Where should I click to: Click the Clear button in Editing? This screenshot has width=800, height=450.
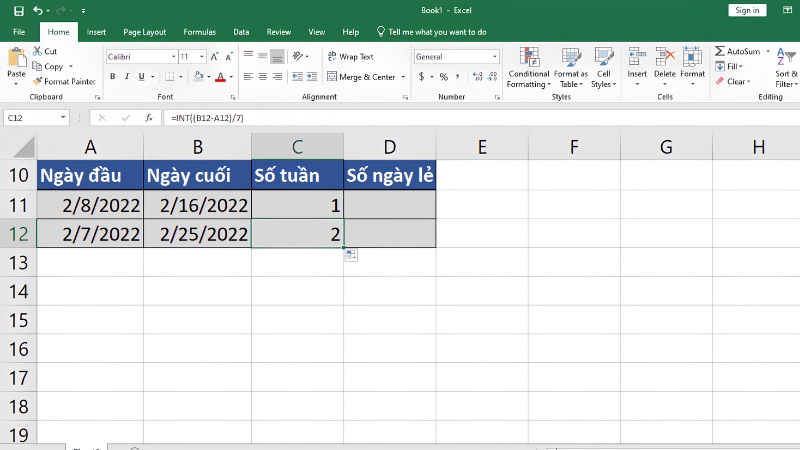[733, 81]
